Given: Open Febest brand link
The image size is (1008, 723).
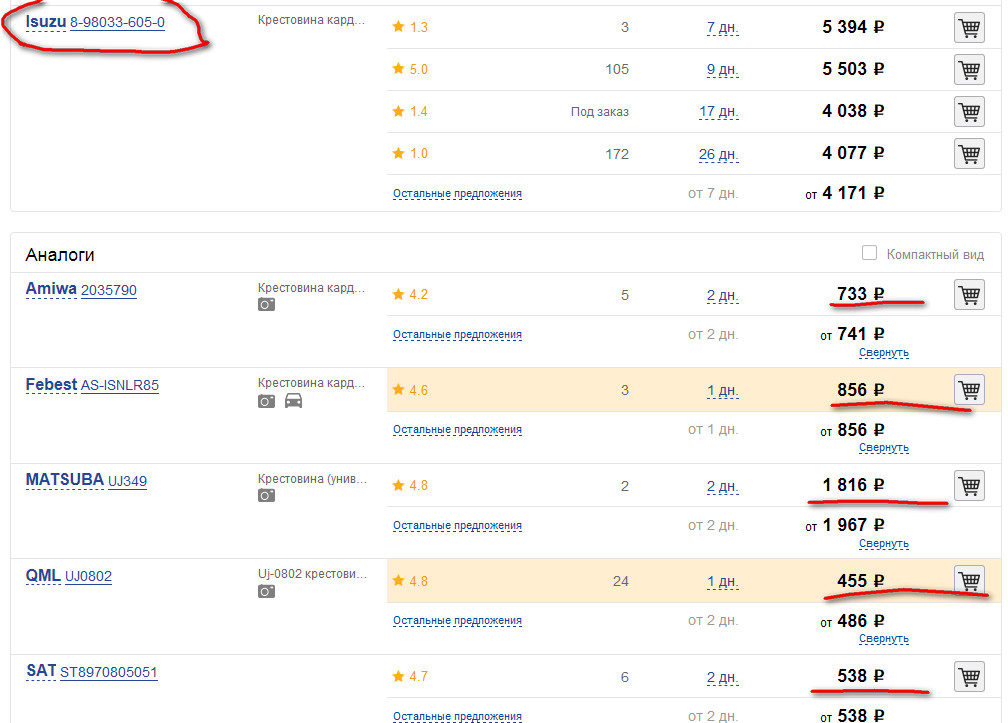Looking at the screenshot, I should [51, 384].
